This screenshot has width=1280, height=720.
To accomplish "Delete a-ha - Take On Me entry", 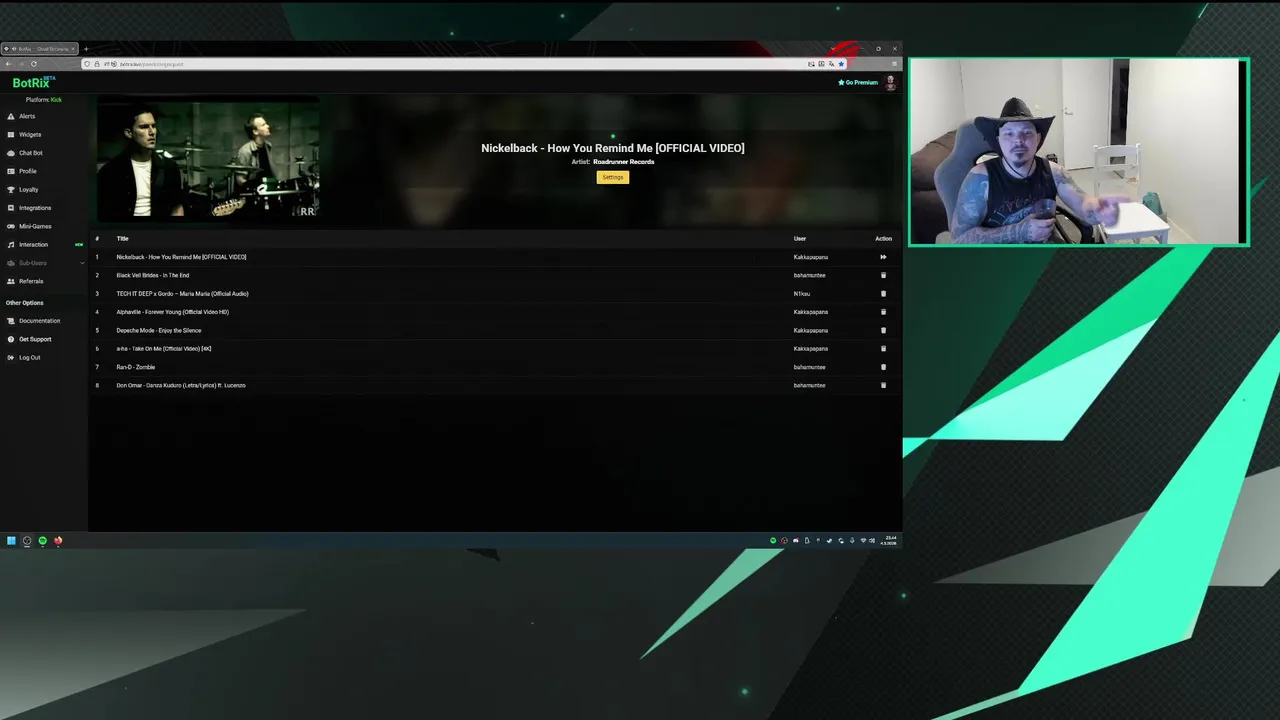I will click(883, 348).
